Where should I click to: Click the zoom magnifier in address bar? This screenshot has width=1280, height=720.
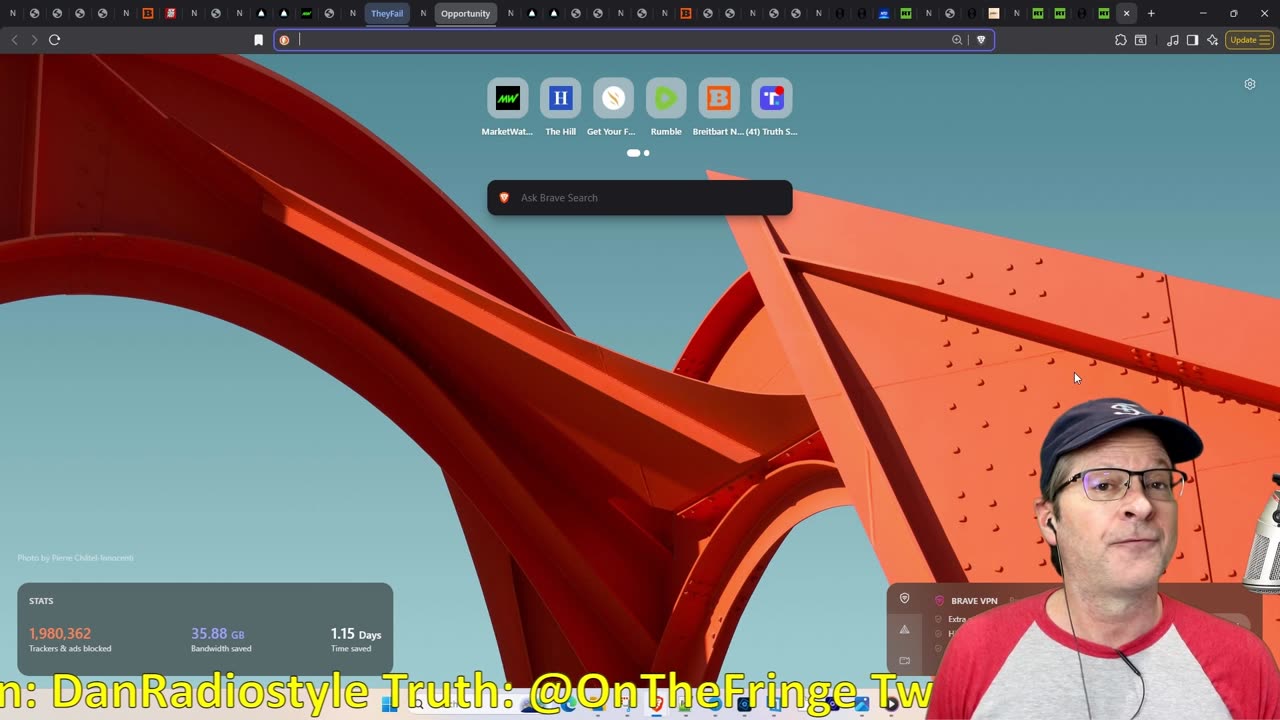[x=957, y=40]
